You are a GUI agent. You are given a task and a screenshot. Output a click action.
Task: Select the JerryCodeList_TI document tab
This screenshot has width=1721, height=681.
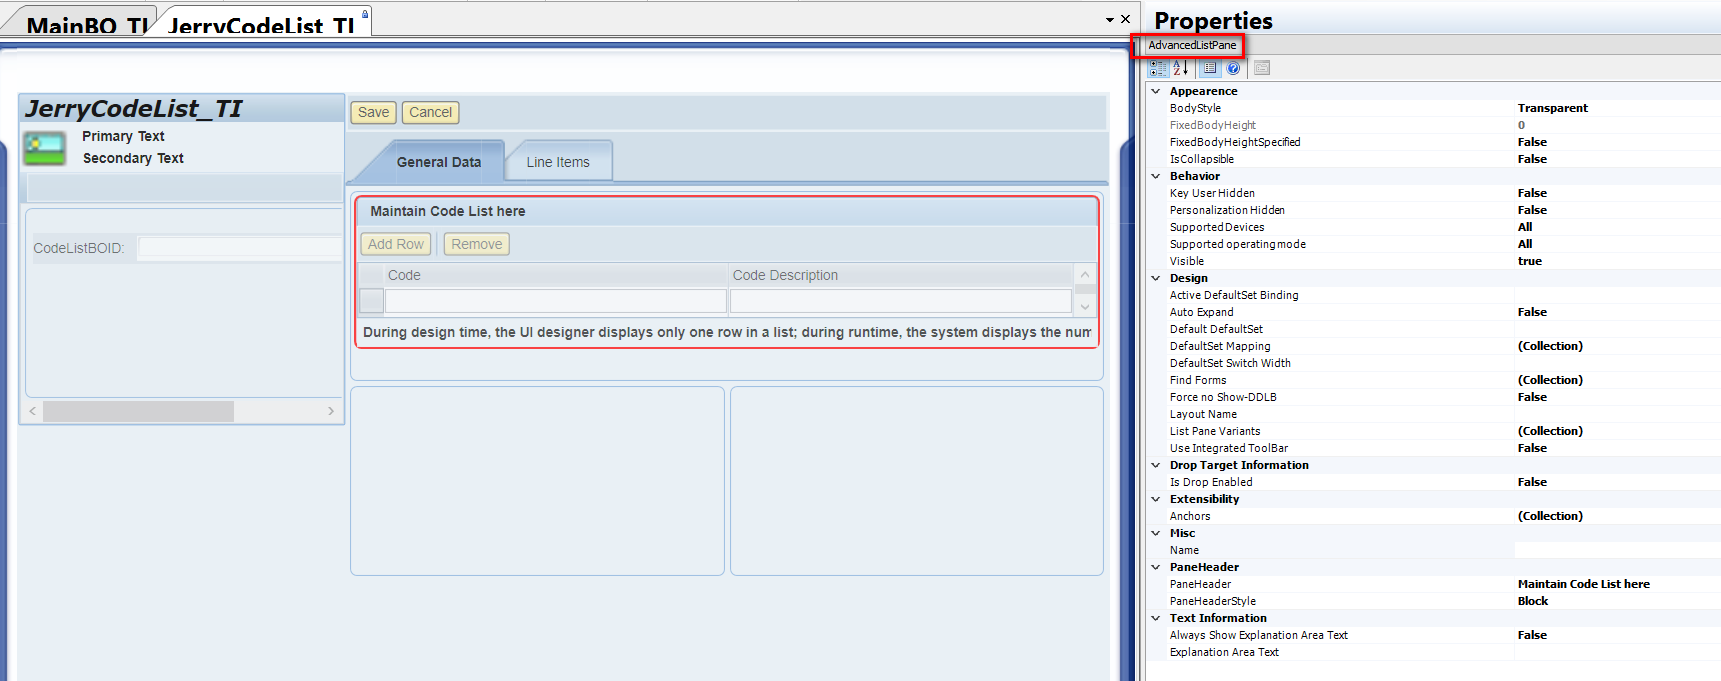(x=262, y=24)
